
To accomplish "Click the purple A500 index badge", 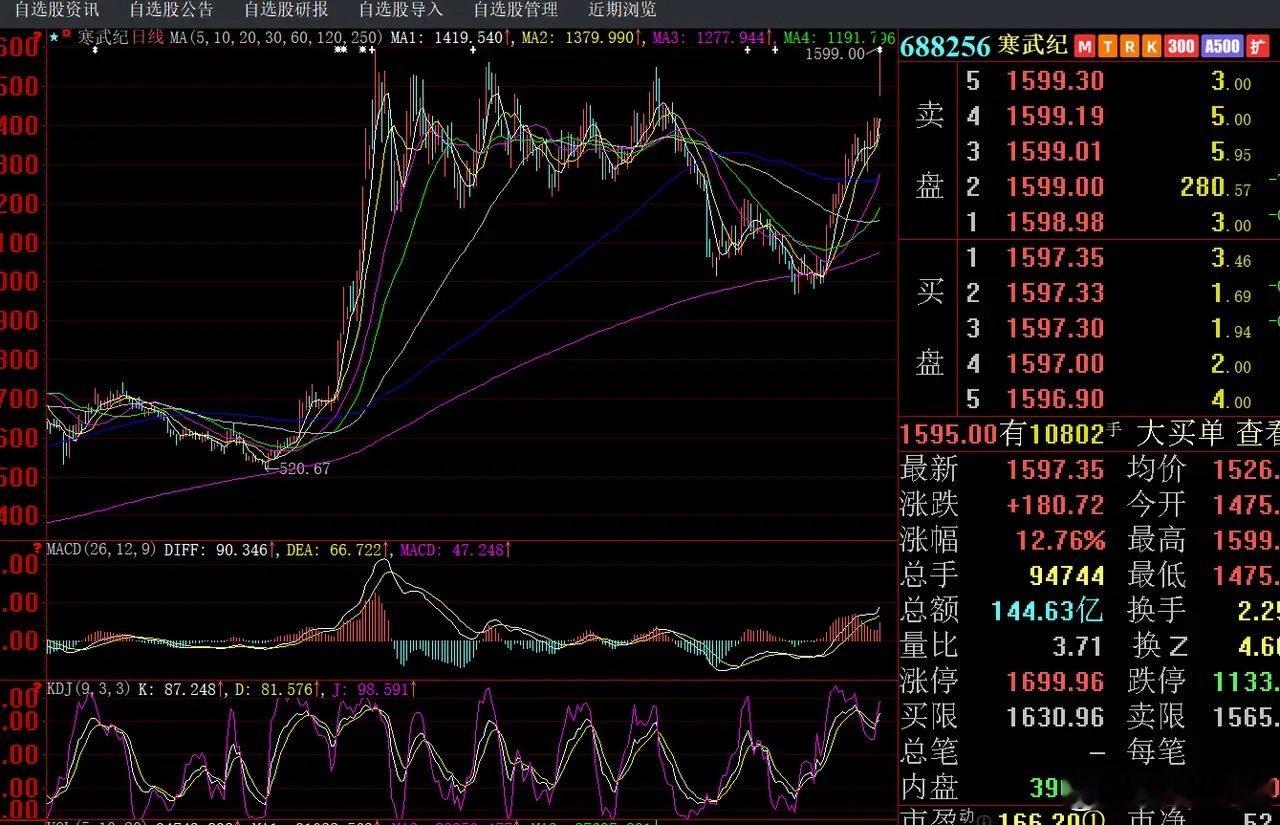I will [x=1222, y=46].
